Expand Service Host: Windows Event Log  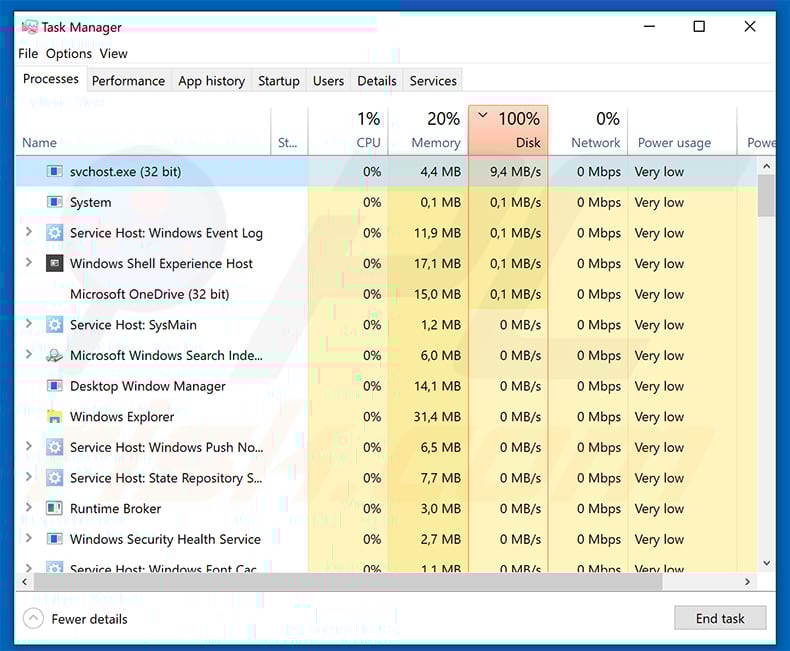click(x=29, y=232)
